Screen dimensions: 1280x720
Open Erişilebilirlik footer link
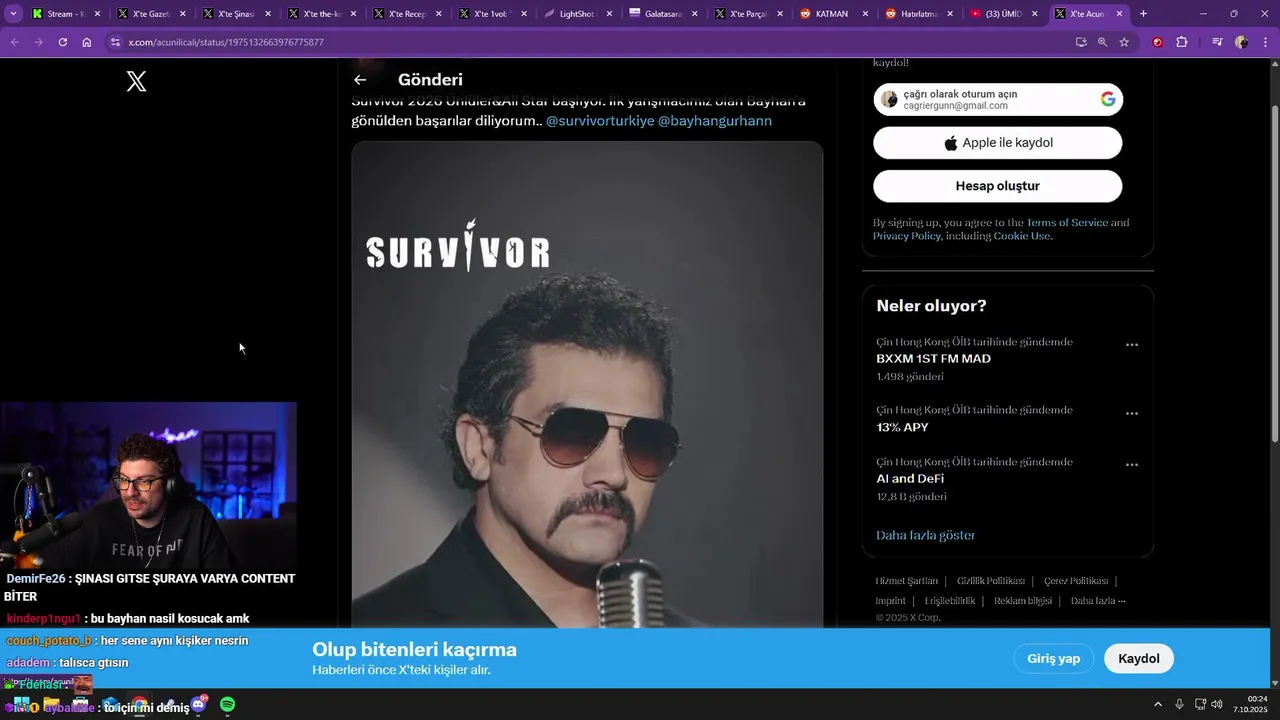(950, 601)
